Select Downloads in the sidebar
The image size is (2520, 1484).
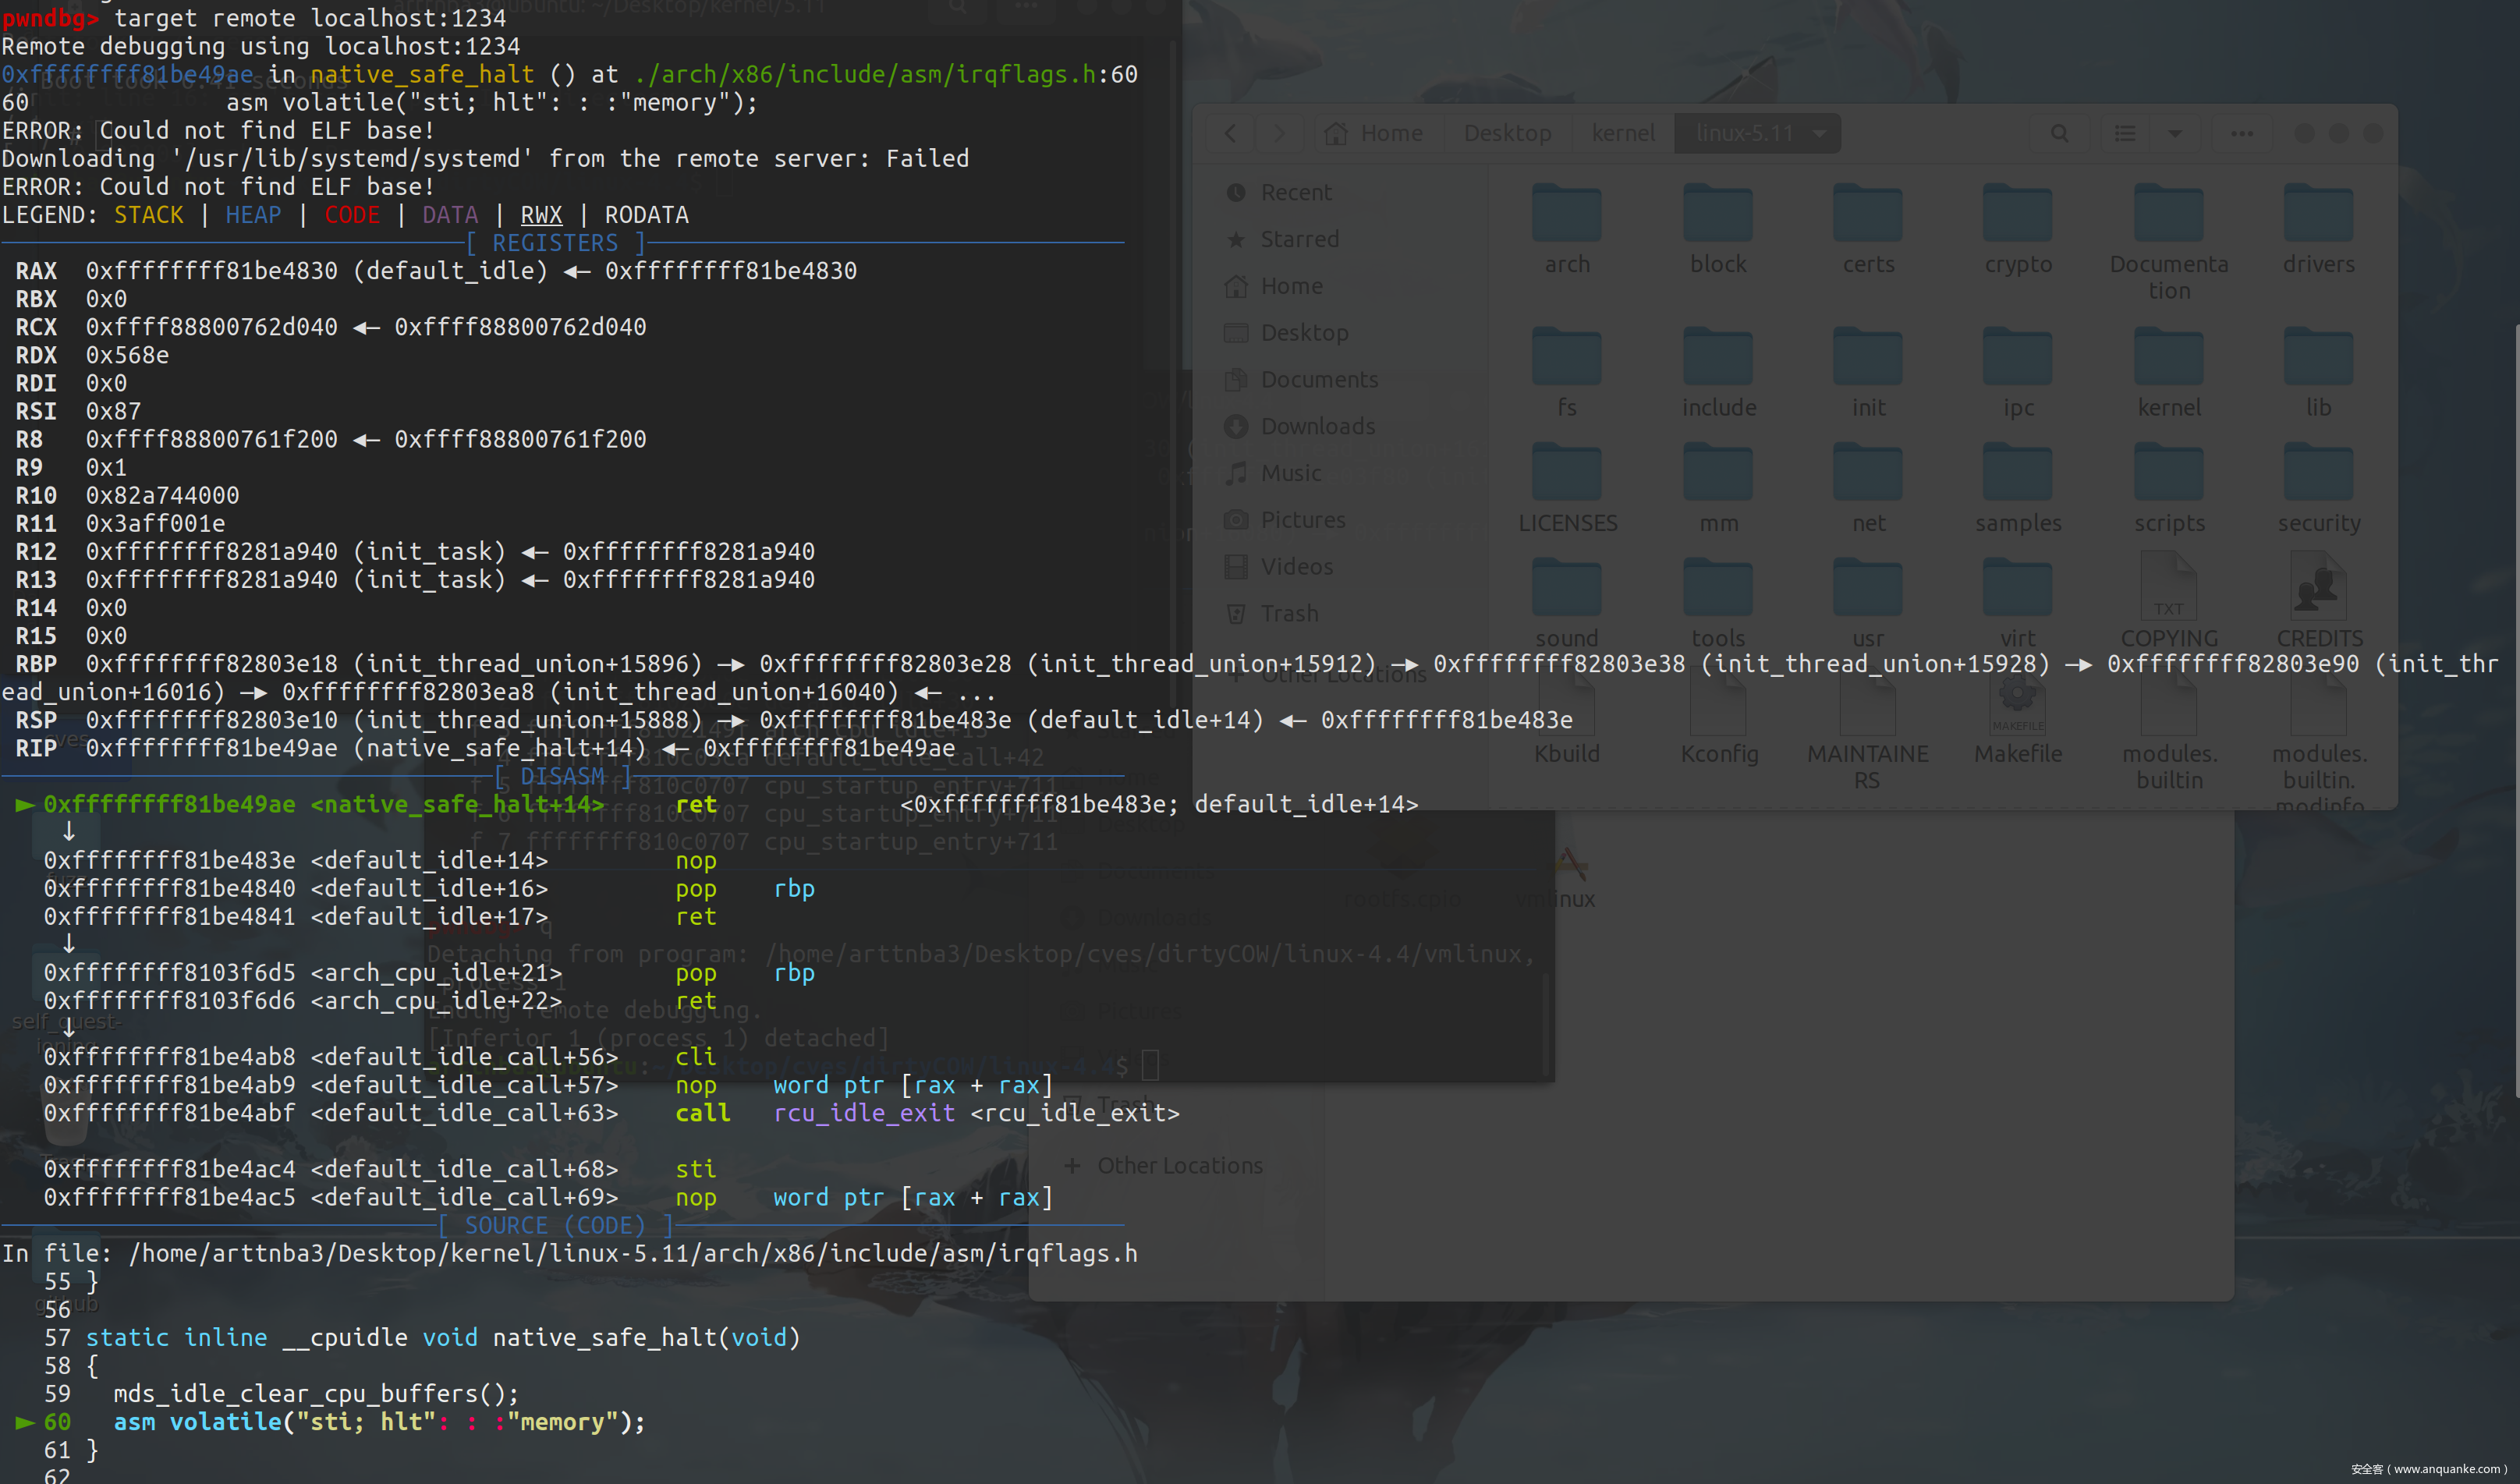(1317, 426)
